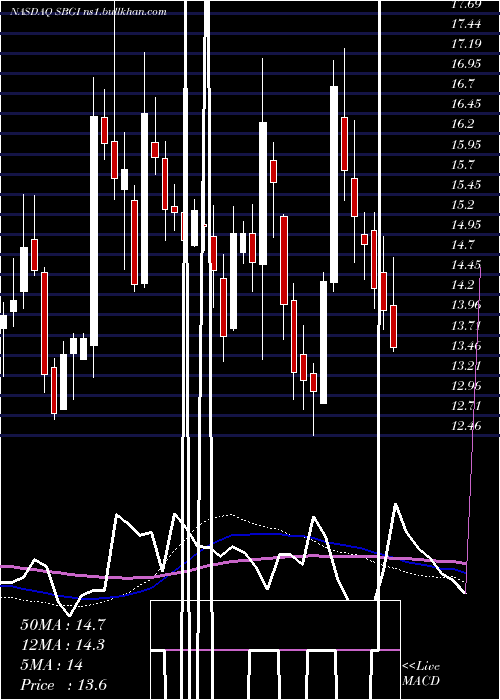This screenshot has width=500, height=700.
Task: Click the 15.45 price axis label
Action: 466,185
